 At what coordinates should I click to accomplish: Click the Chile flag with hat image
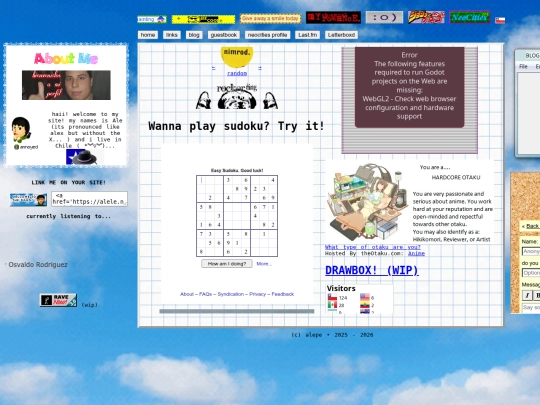click(85, 157)
